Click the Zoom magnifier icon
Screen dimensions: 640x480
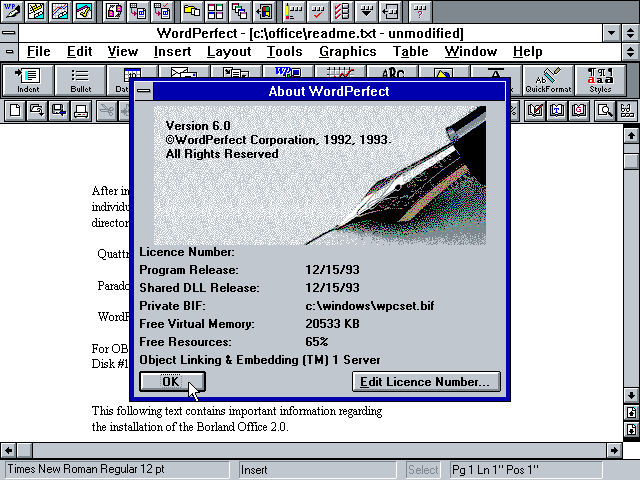[605, 111]
